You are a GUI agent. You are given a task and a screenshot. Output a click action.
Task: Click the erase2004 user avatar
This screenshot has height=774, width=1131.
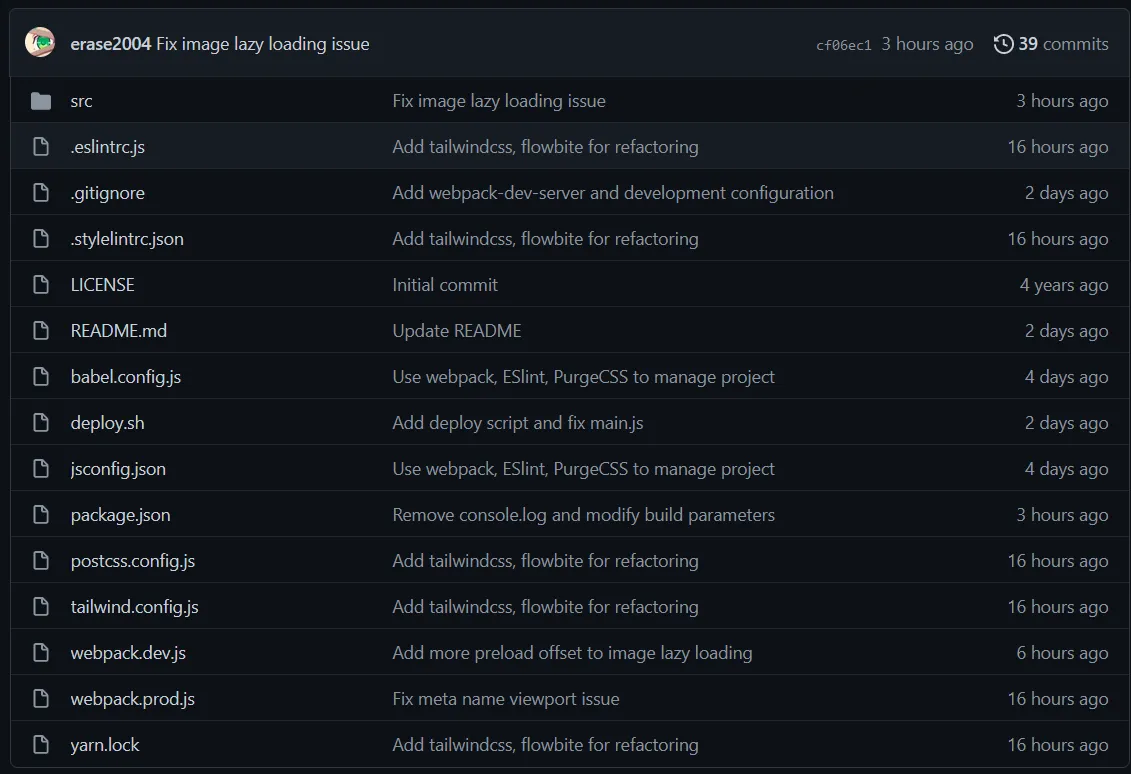pos(40,43)
